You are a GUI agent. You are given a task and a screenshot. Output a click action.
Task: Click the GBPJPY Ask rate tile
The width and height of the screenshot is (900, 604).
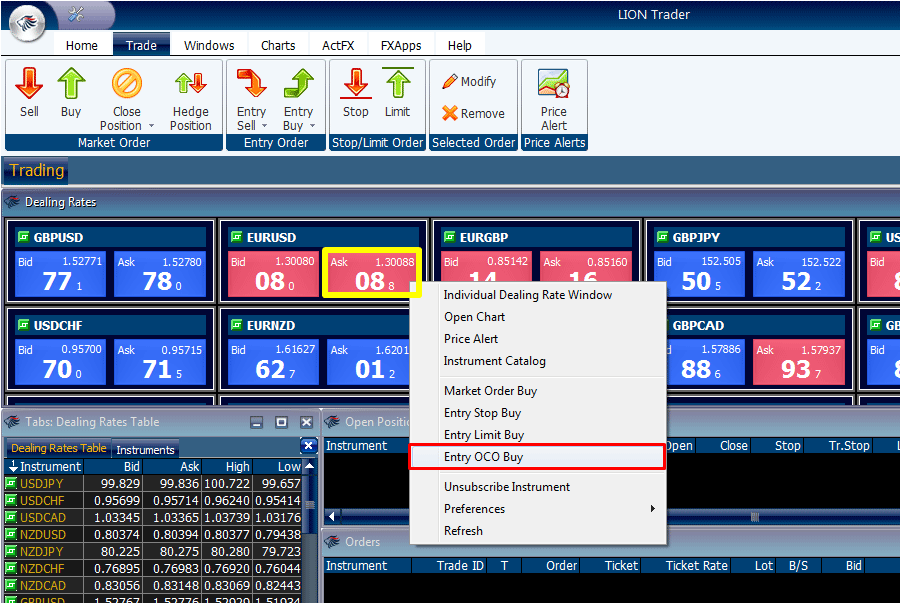coord(798,274)
